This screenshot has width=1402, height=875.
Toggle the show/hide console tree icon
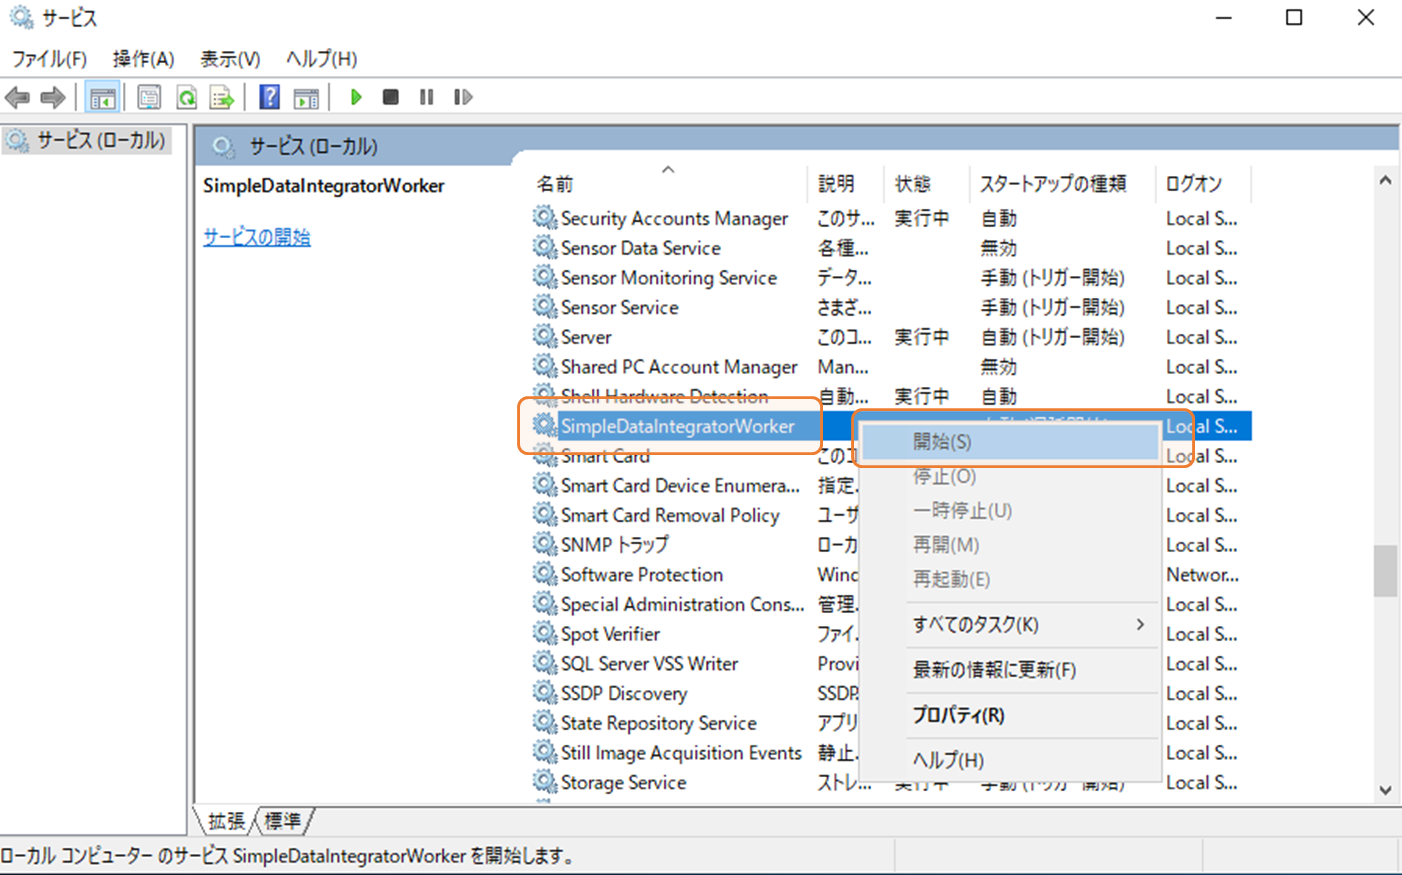tap(102, 97)
